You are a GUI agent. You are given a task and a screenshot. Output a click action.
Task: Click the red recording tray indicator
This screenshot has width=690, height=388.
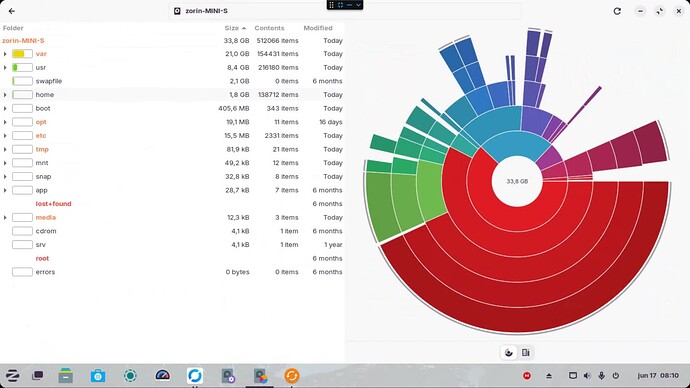coord(526,376)
